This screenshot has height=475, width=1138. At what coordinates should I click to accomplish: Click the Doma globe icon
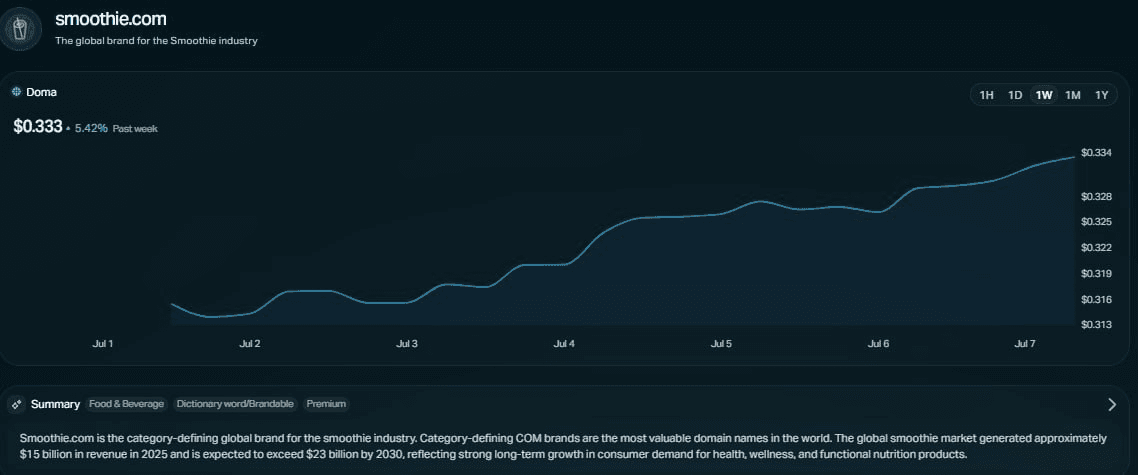coord(17,92)
